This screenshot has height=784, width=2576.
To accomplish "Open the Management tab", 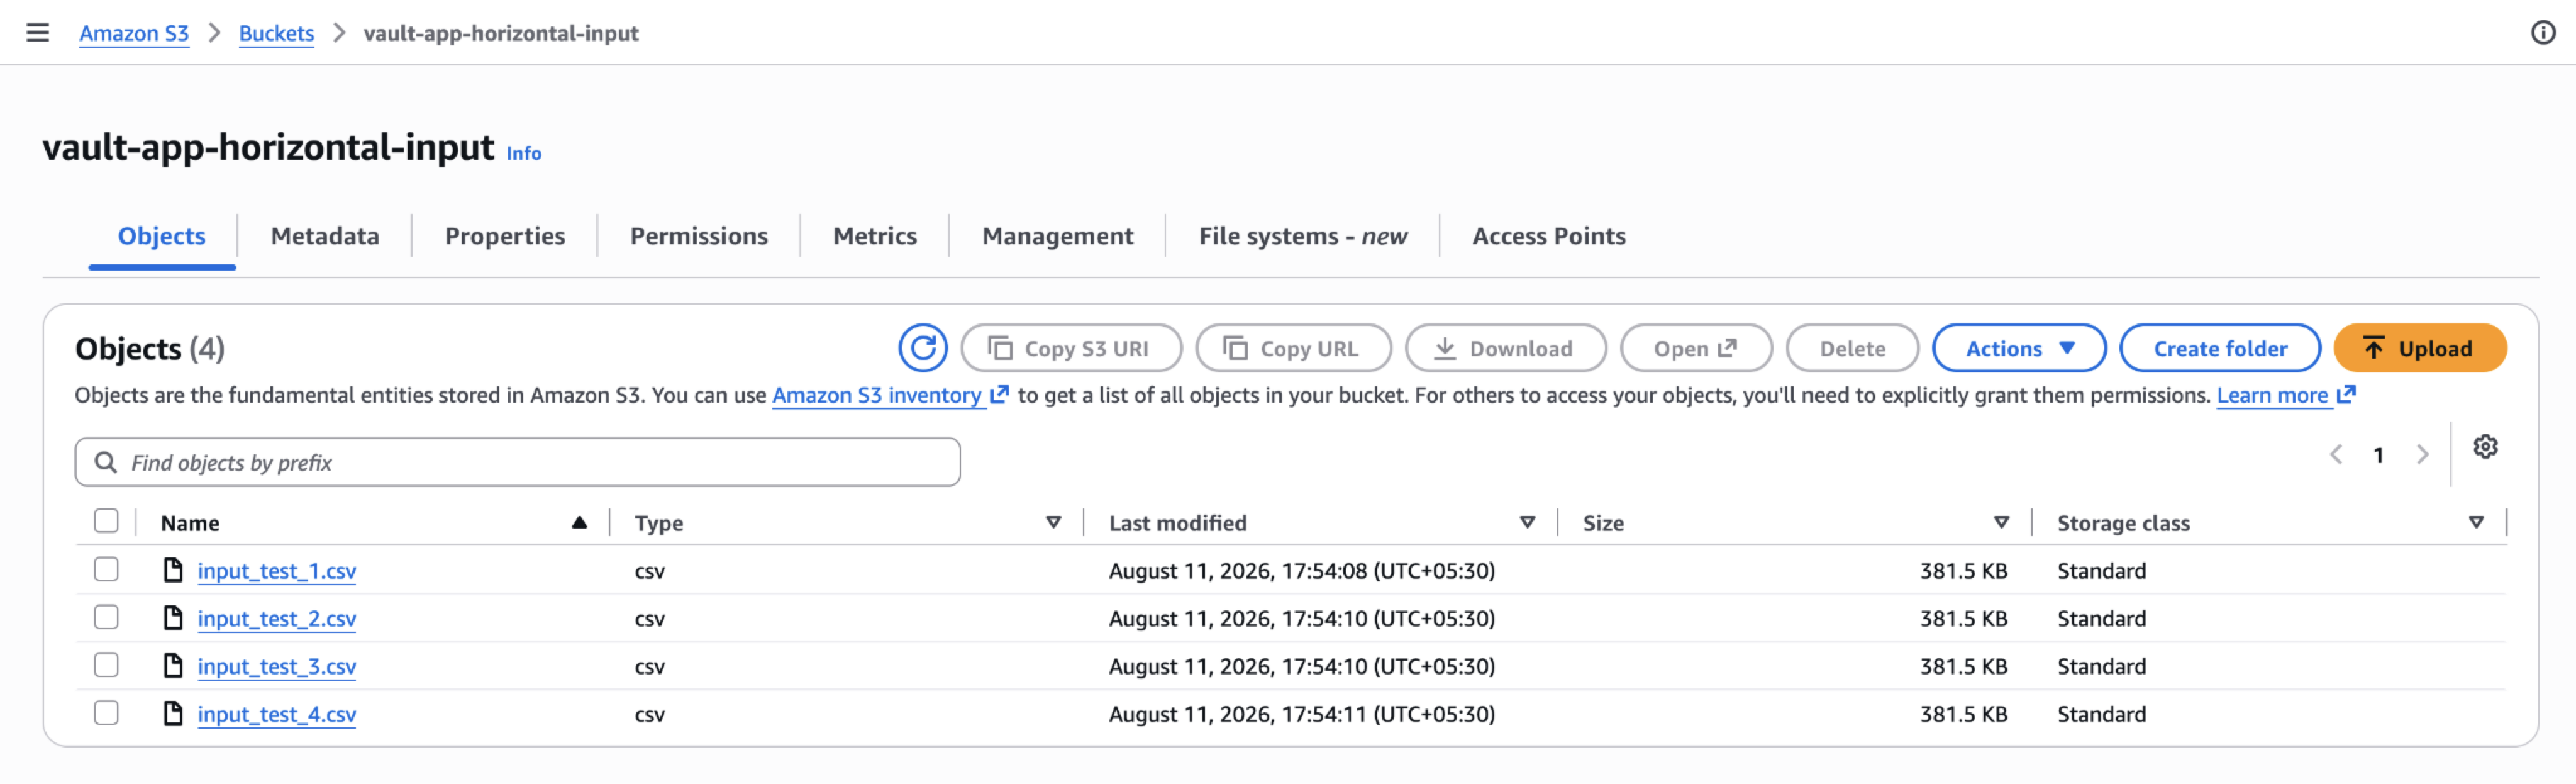I will point(1057,236).
